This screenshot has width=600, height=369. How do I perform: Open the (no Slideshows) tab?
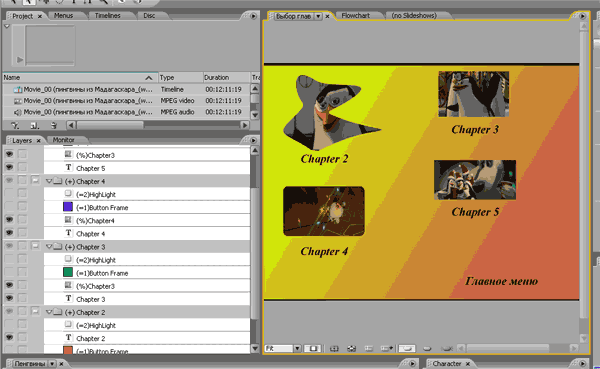pos(414,16)
